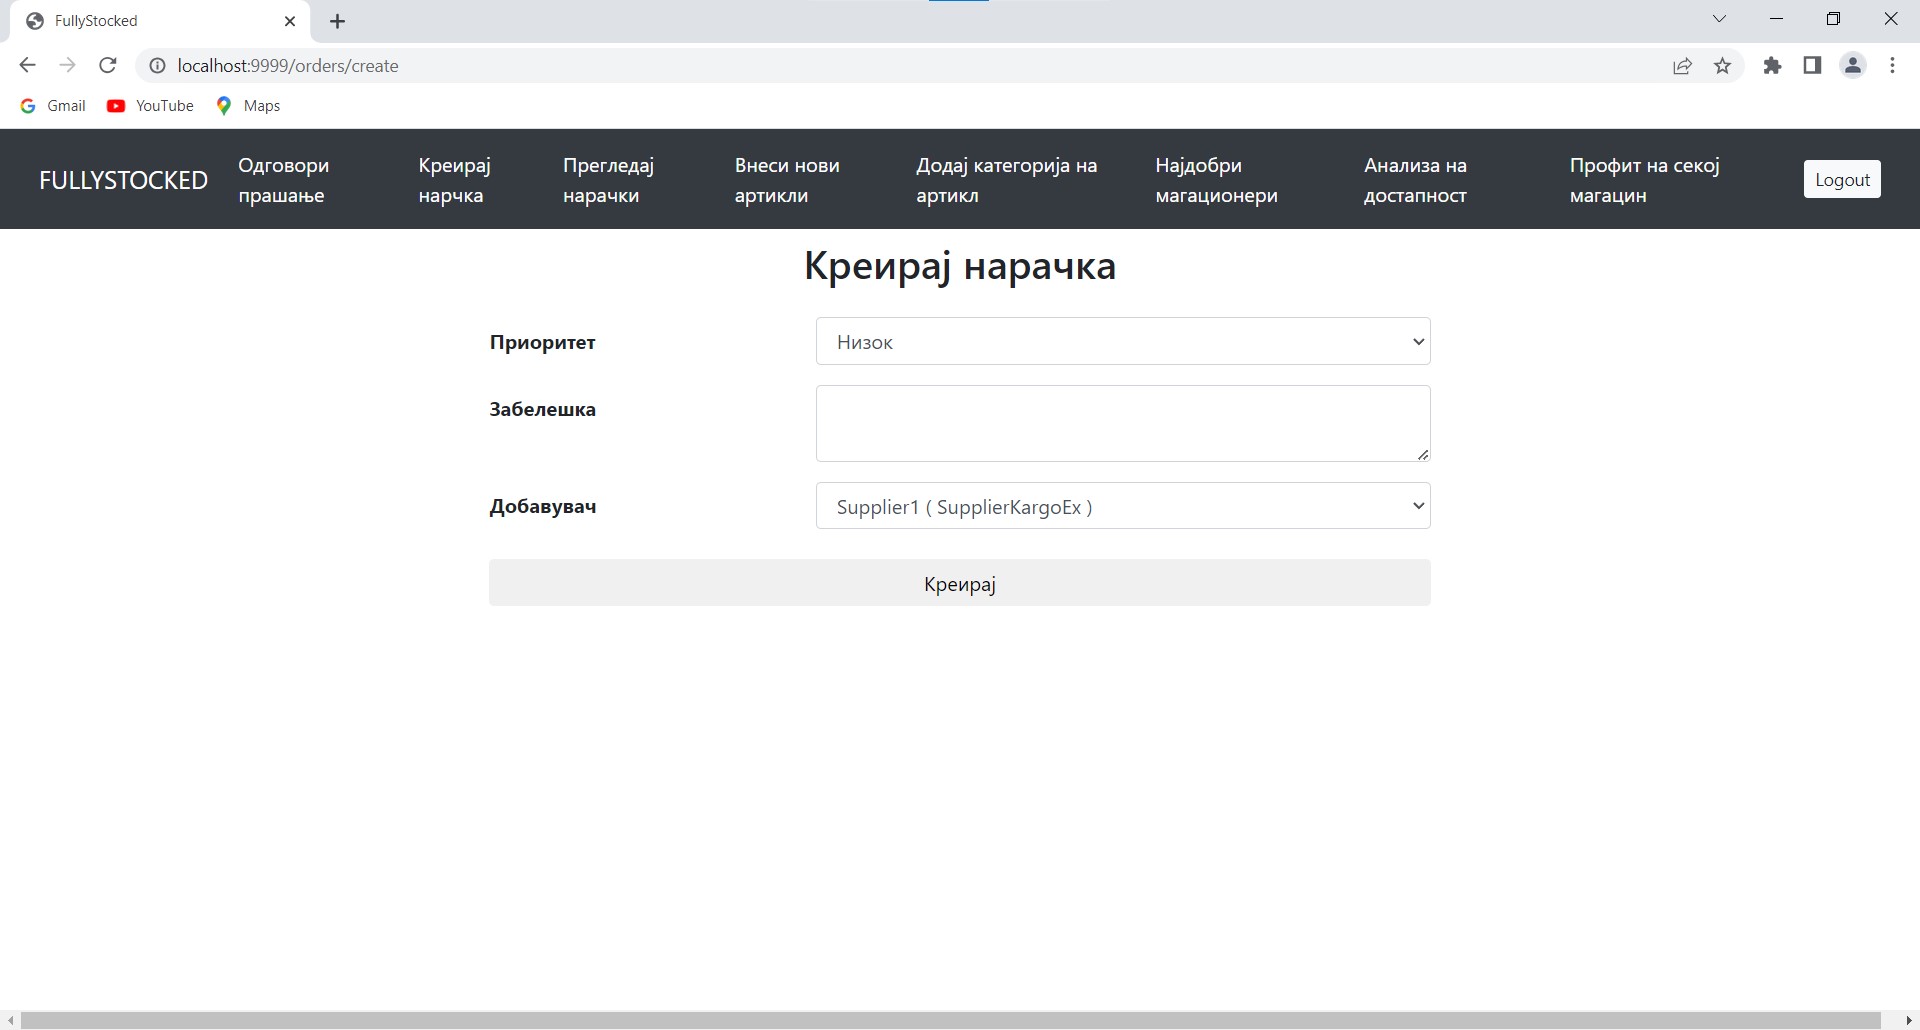
Task: Go to Прегледај нарачки in navbar
Action: [x=608, y=180]
